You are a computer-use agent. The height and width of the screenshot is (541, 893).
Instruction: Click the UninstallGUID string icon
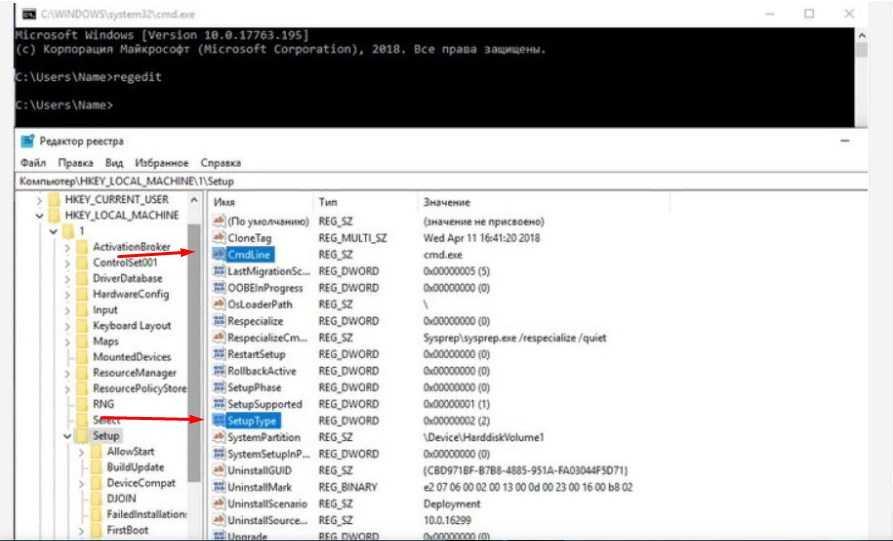coord(219,470)
